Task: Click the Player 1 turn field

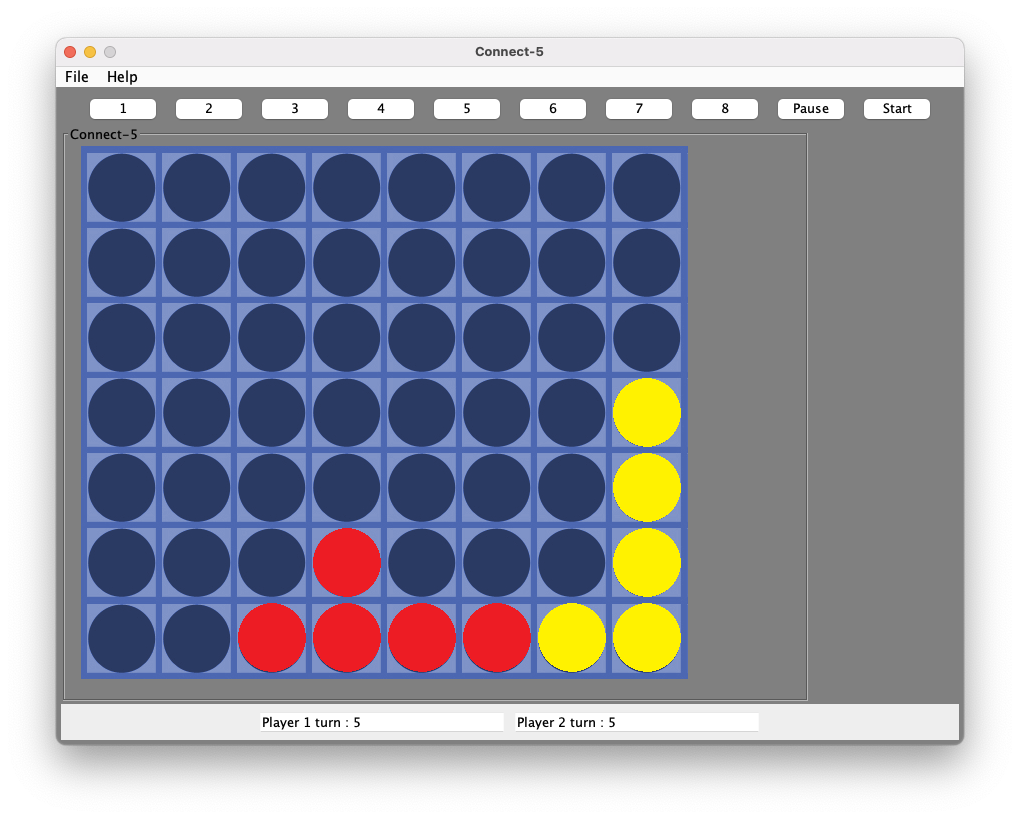Action: click(x=381, y=721)
